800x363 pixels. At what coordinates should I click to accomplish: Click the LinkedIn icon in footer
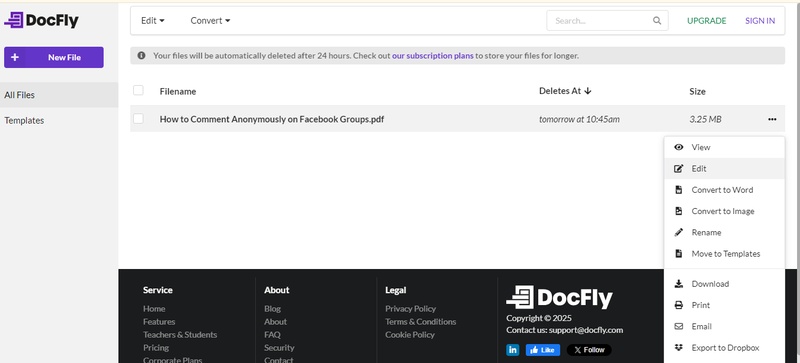click(513, 350)
